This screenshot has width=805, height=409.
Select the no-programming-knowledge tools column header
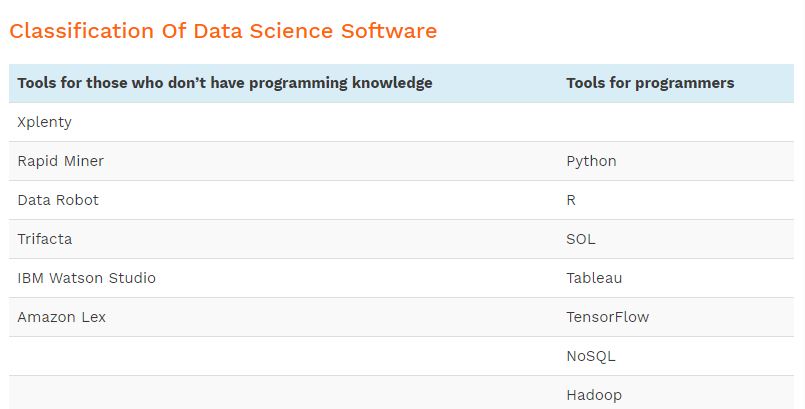(x=225, y=83)
